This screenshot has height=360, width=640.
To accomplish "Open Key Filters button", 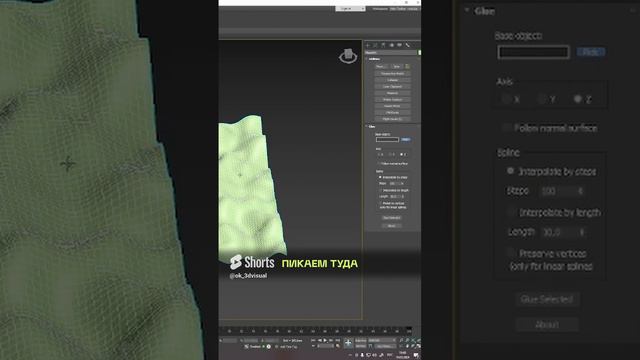I will (x=385, y=346).
